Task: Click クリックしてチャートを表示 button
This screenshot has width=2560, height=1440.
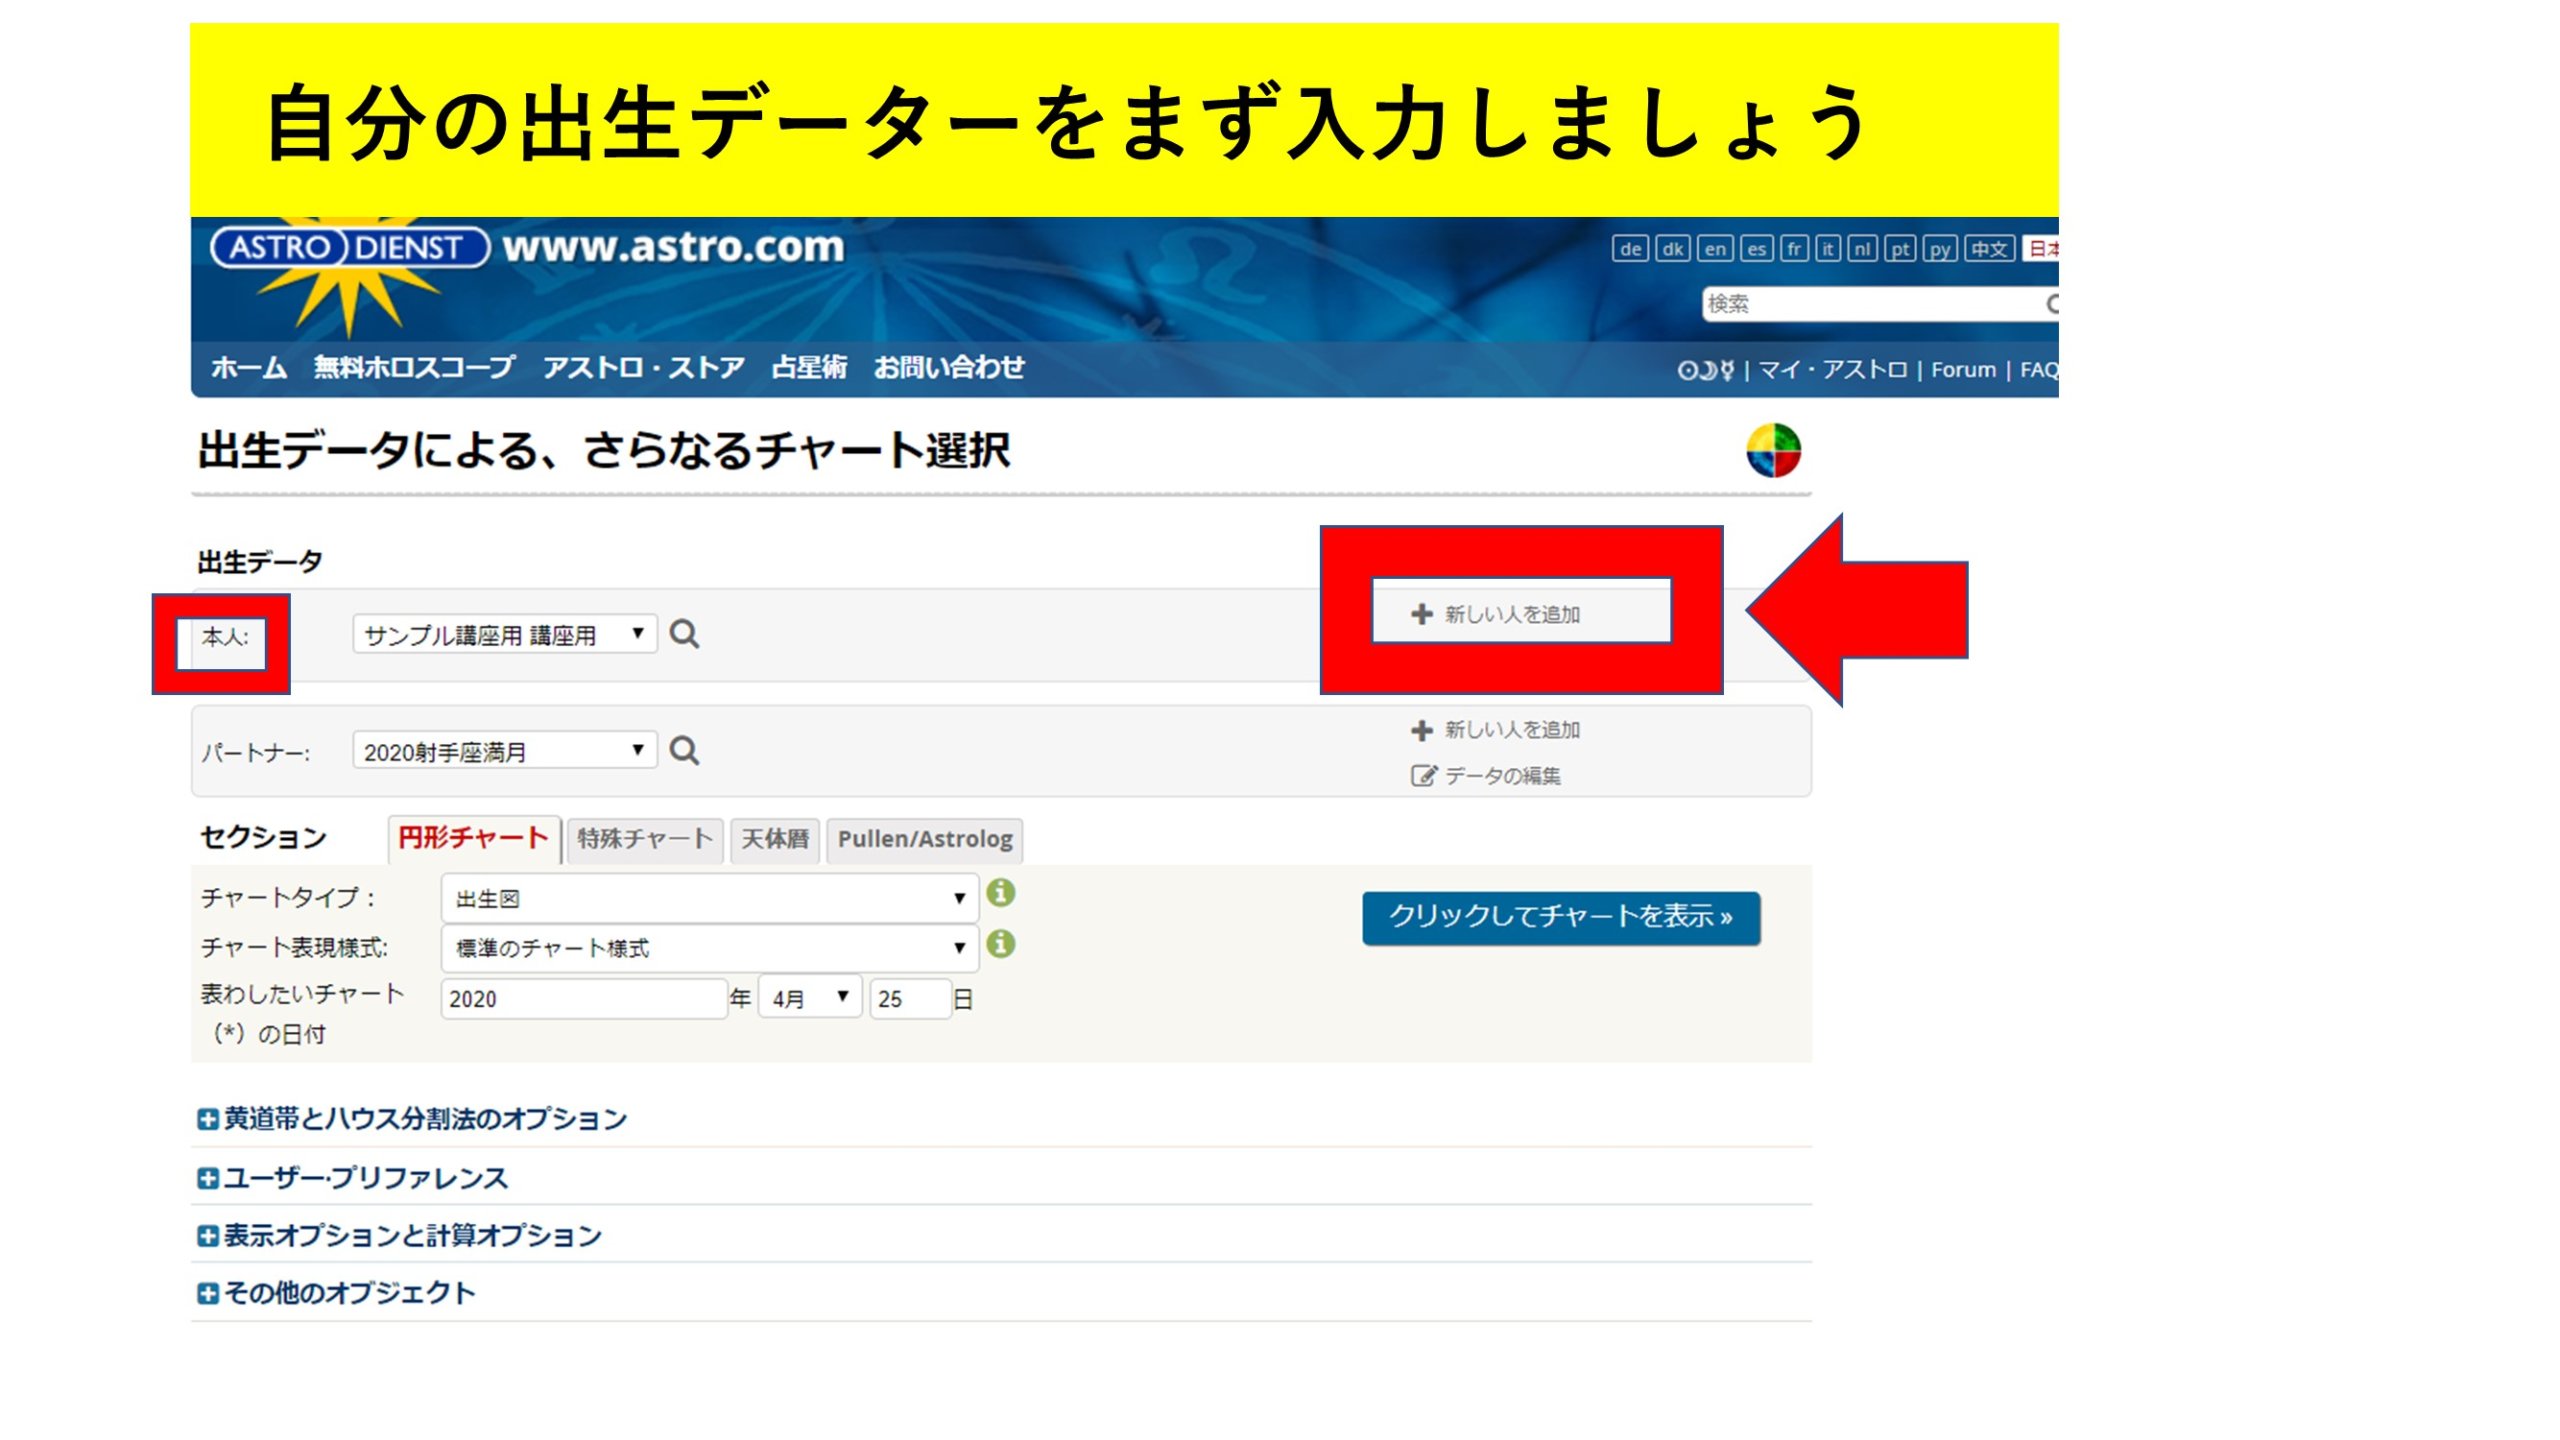Action: 1561,917
